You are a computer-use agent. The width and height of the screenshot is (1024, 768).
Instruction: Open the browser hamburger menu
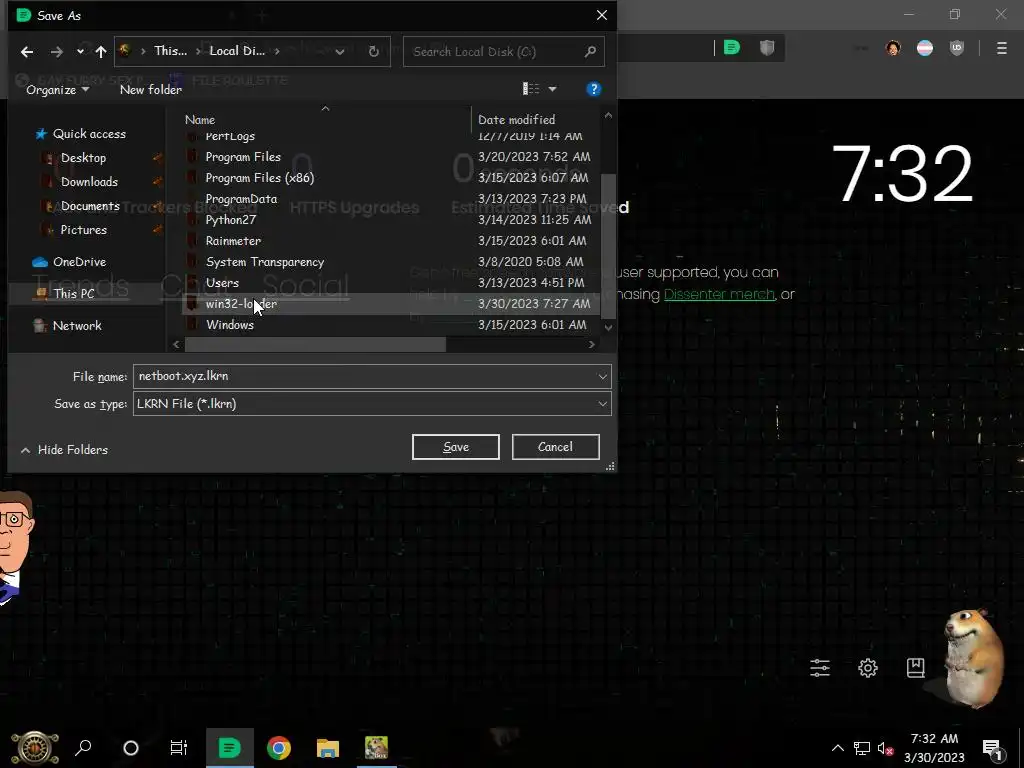click(1002, 48)
